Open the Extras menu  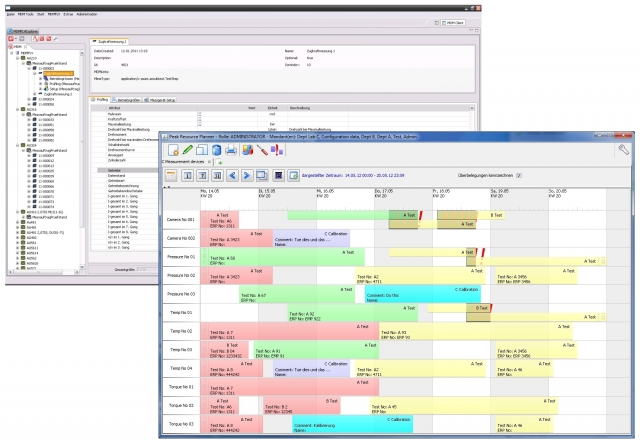[x=68, y=14]
